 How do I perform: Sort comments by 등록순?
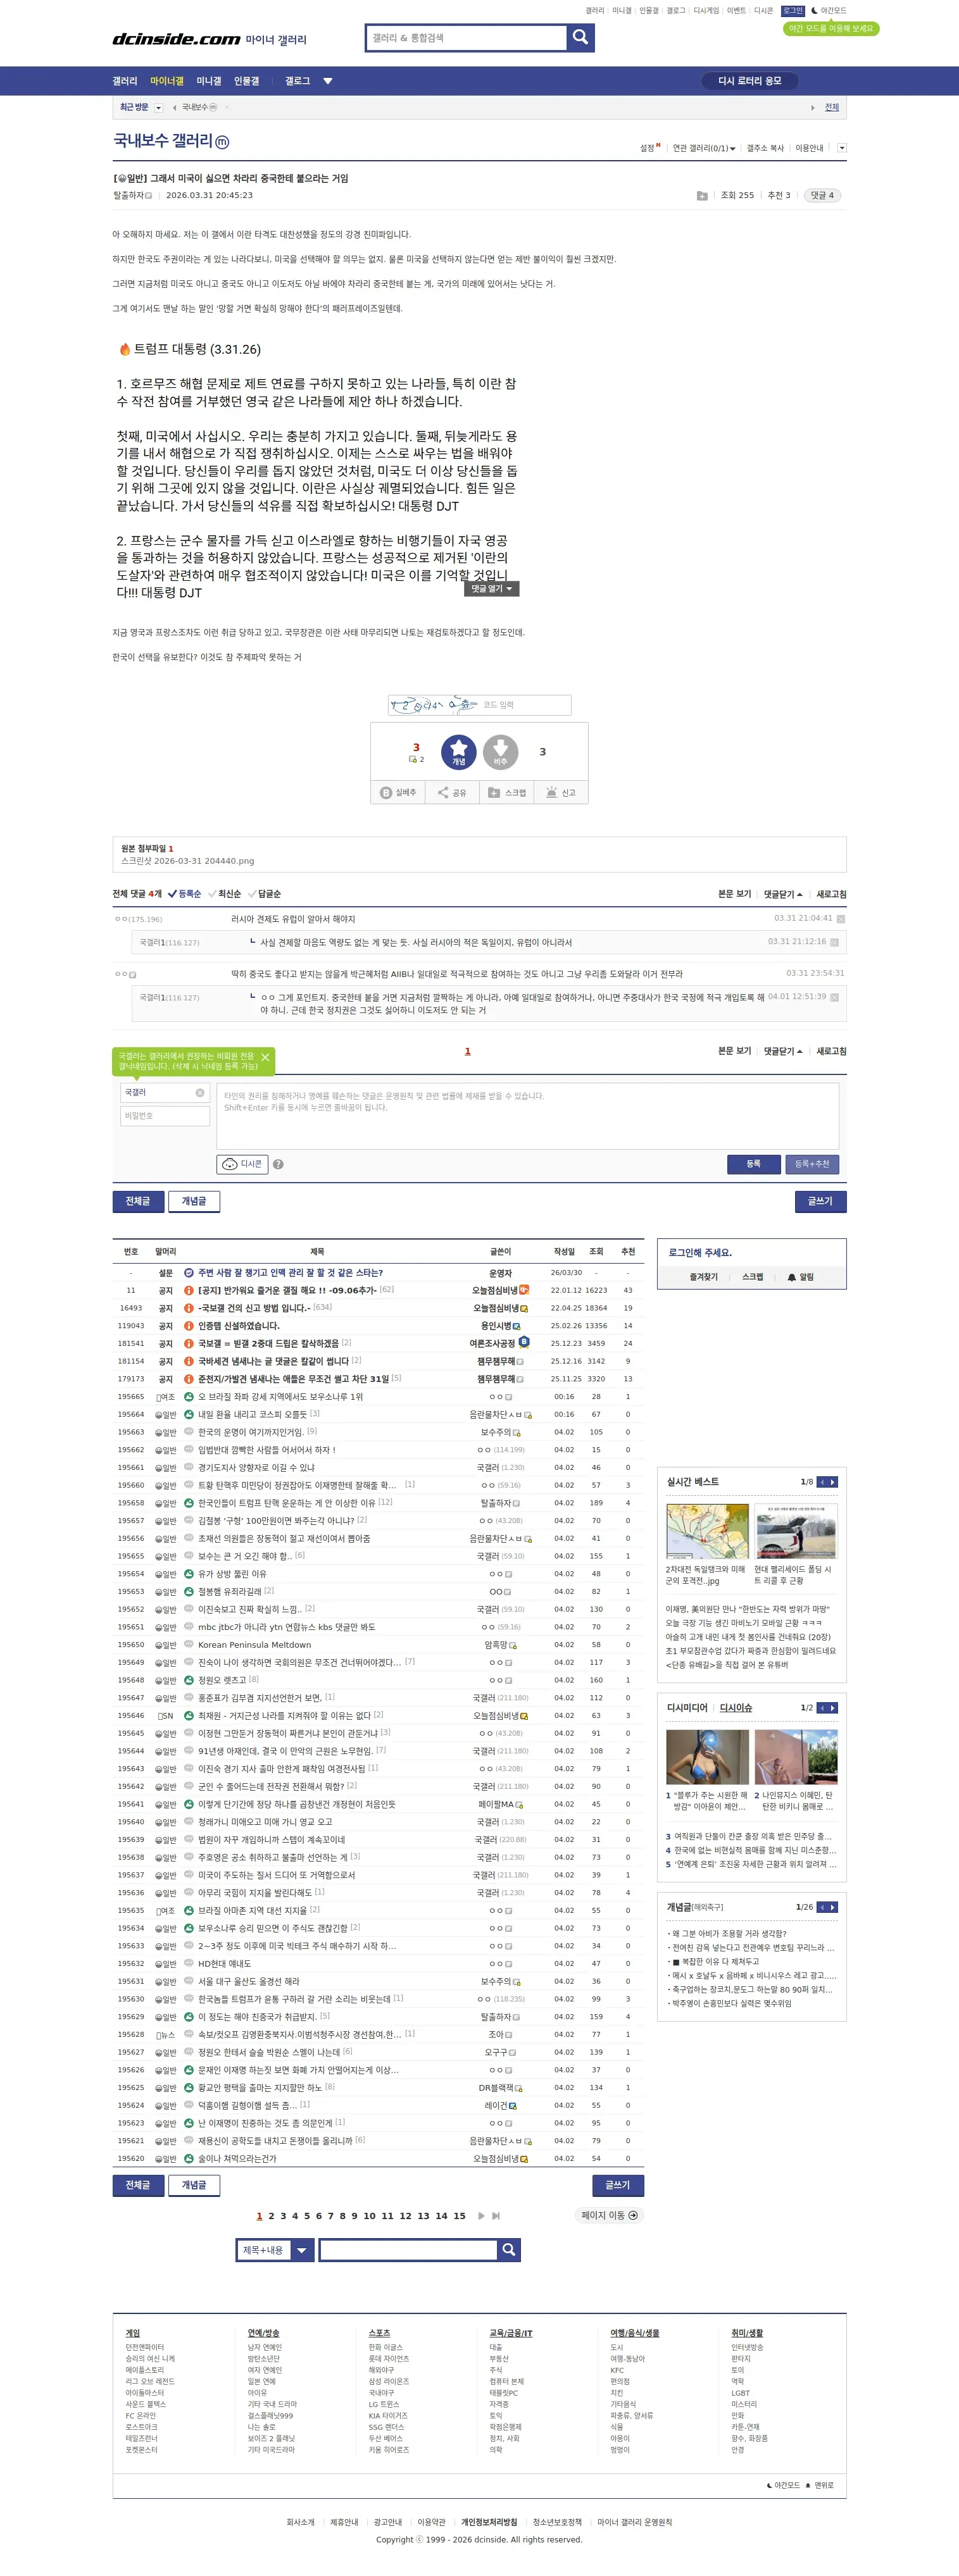tap(184, 894)
